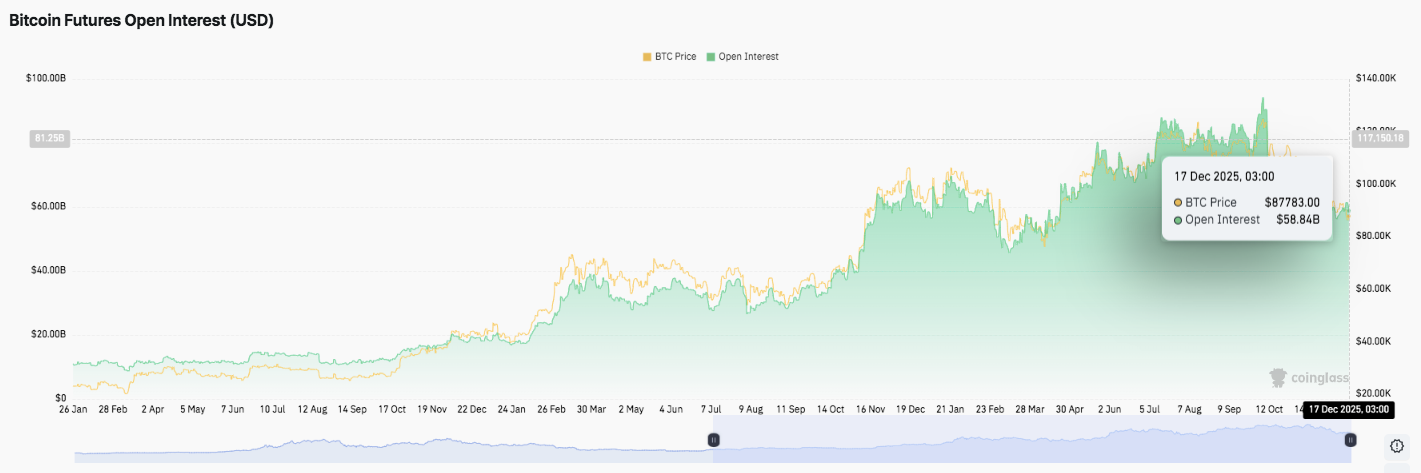Grab the left range slider handle

point(713,440)
